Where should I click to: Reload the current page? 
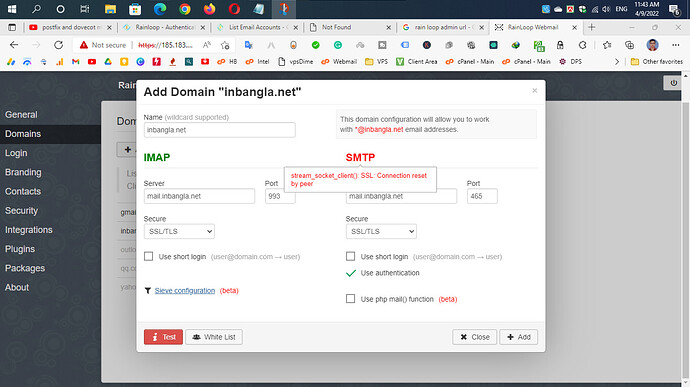(58, 45)
